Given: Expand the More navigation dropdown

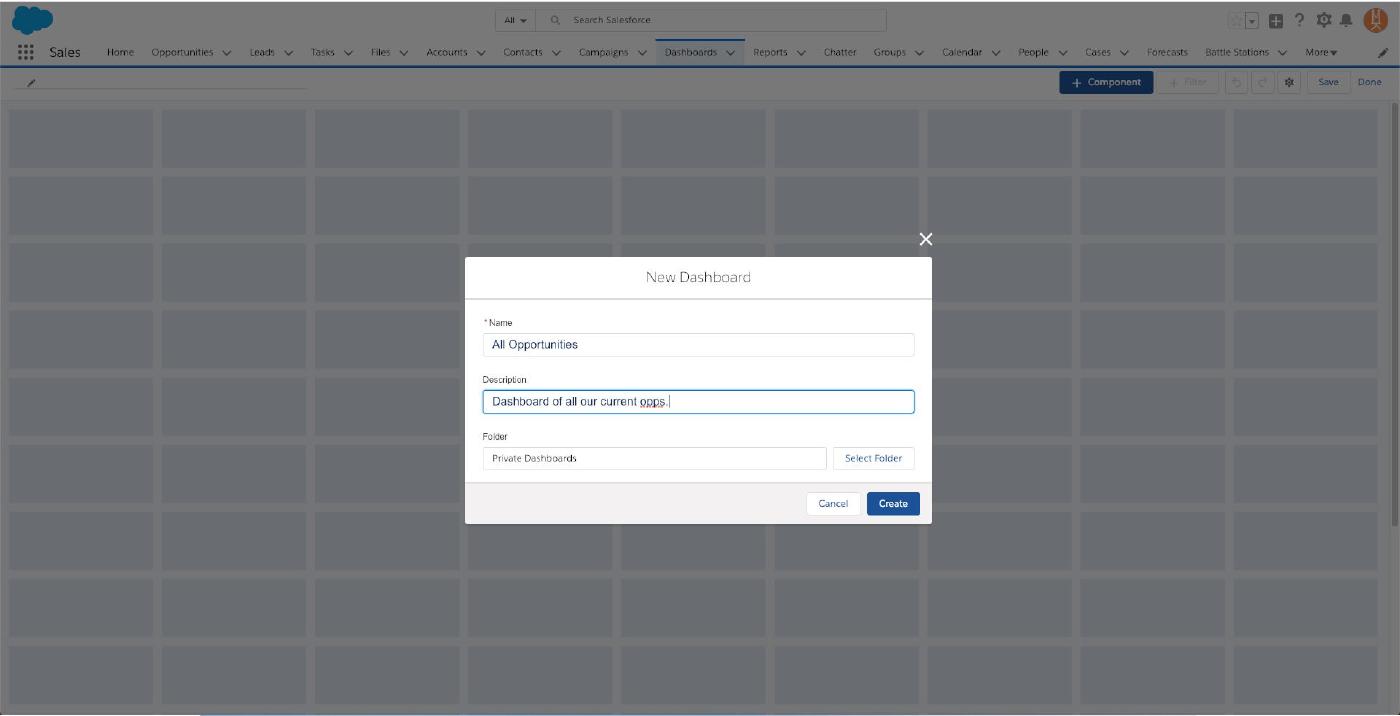Looking at the screenshot, I should pyautogui.click(x=1321, y=53).
